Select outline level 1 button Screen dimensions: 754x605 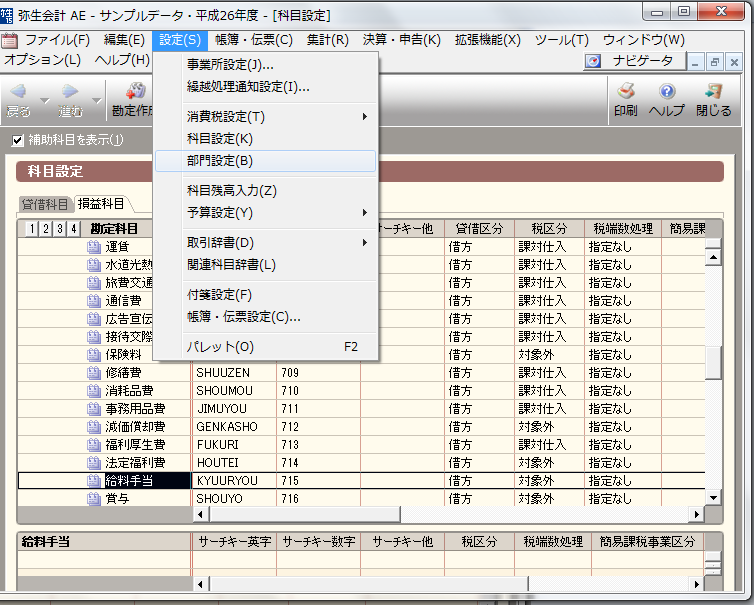(x=31, y=229)
